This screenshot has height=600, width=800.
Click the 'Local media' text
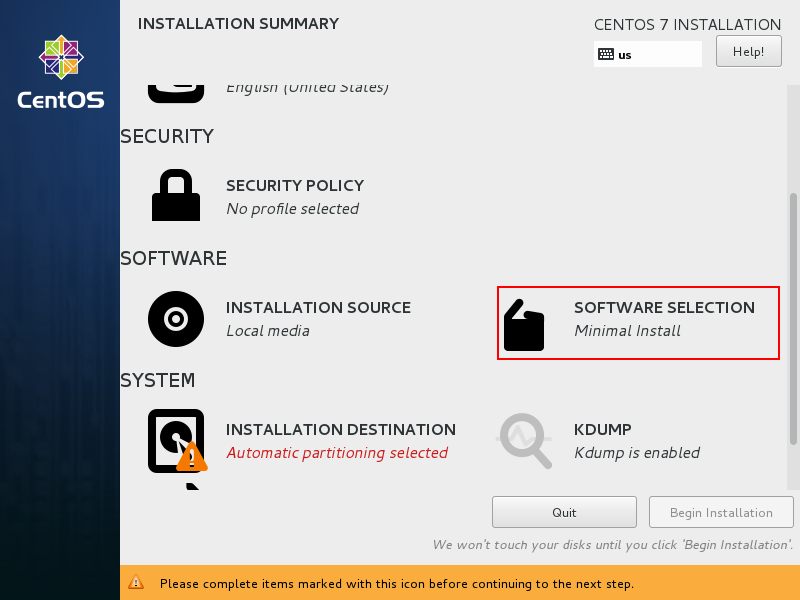[x=268, y=331]
